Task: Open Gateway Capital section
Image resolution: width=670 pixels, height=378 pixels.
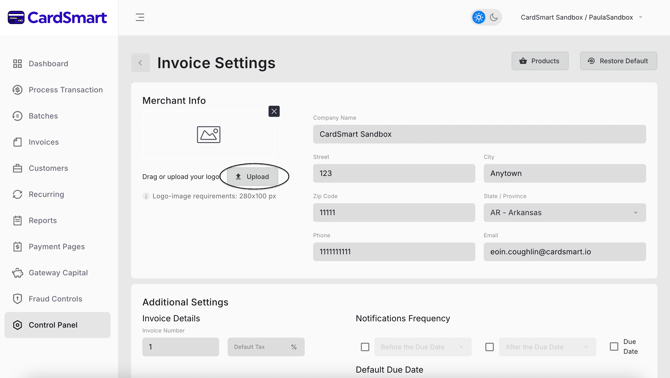Action: coord(57,273)
